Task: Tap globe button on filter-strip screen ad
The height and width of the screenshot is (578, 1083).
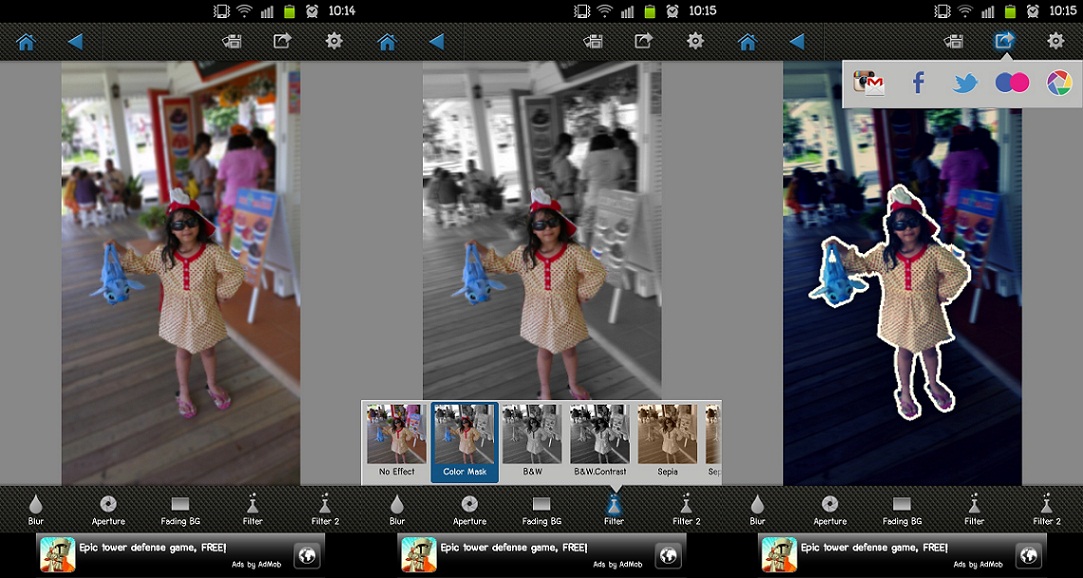Action: pos(668,555)
